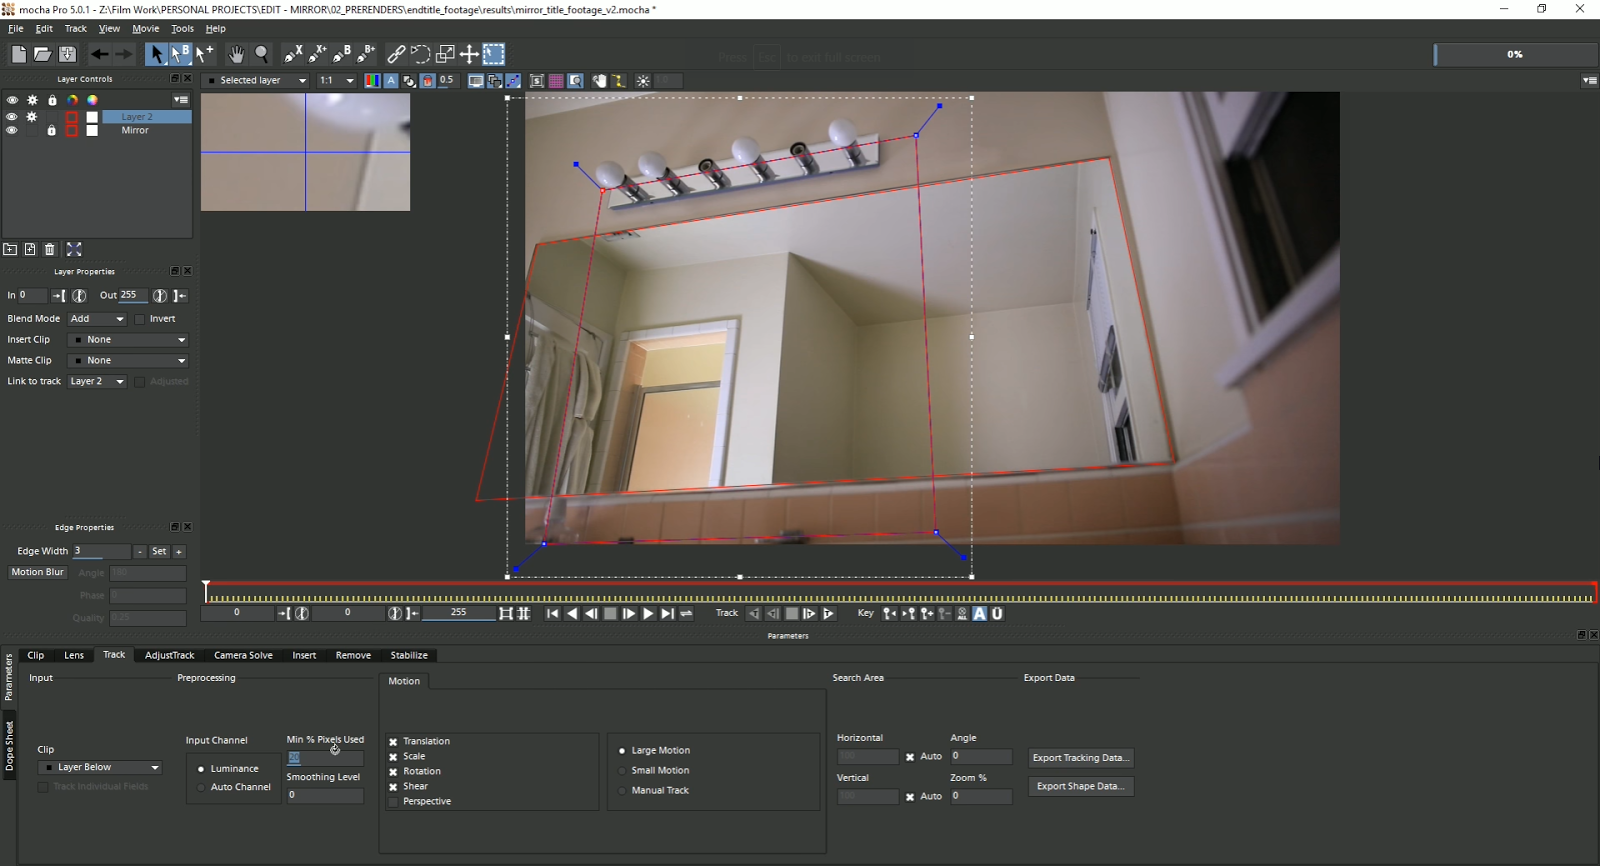The image size is (1600, 866).
Task: Click the Mirror layer white matte color swatch
Action: click(92, 130)
